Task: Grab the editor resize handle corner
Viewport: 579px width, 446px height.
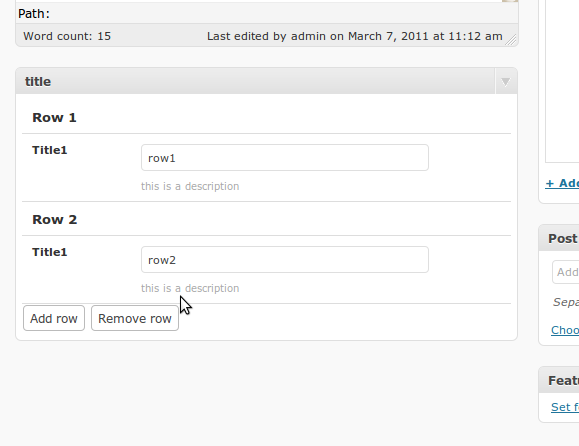Action: (x=511, y=40)
